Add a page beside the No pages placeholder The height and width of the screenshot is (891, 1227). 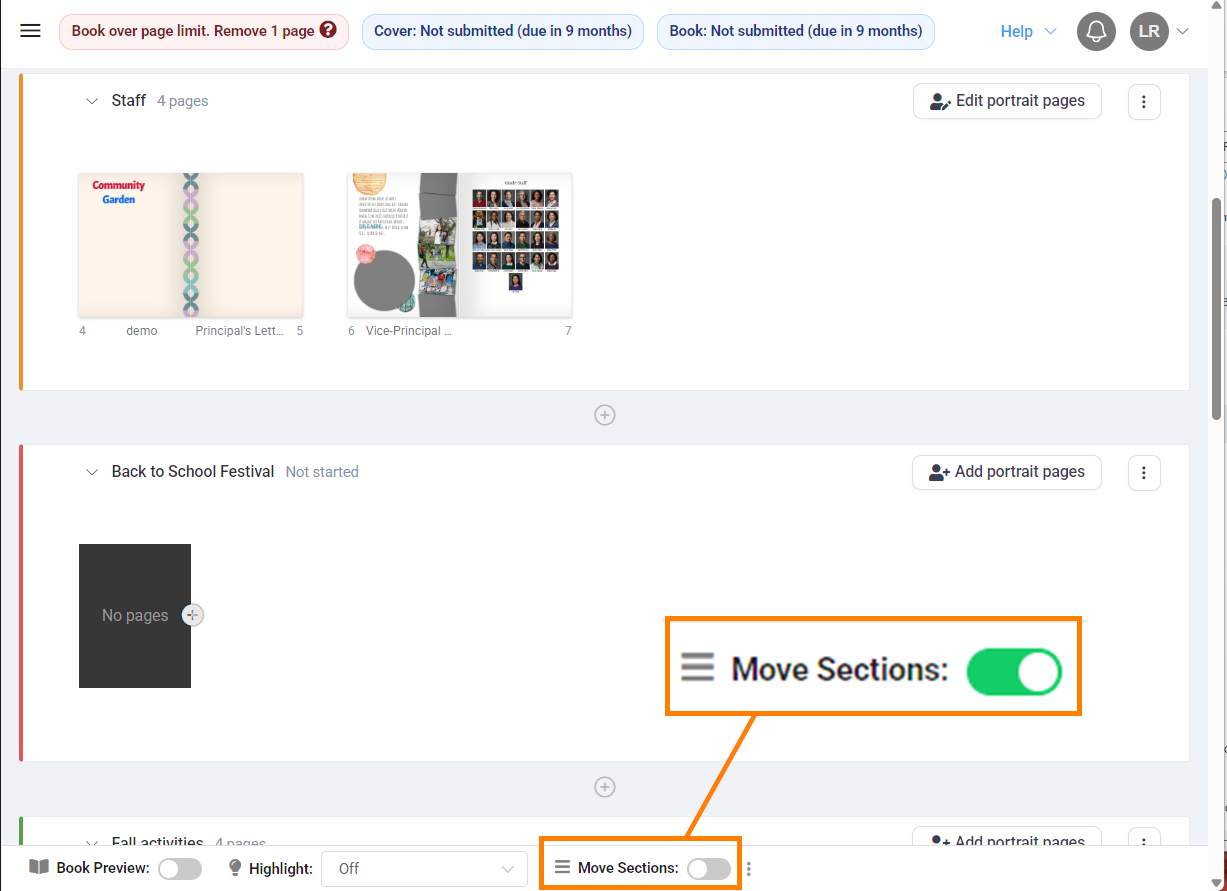click(194, 615)
